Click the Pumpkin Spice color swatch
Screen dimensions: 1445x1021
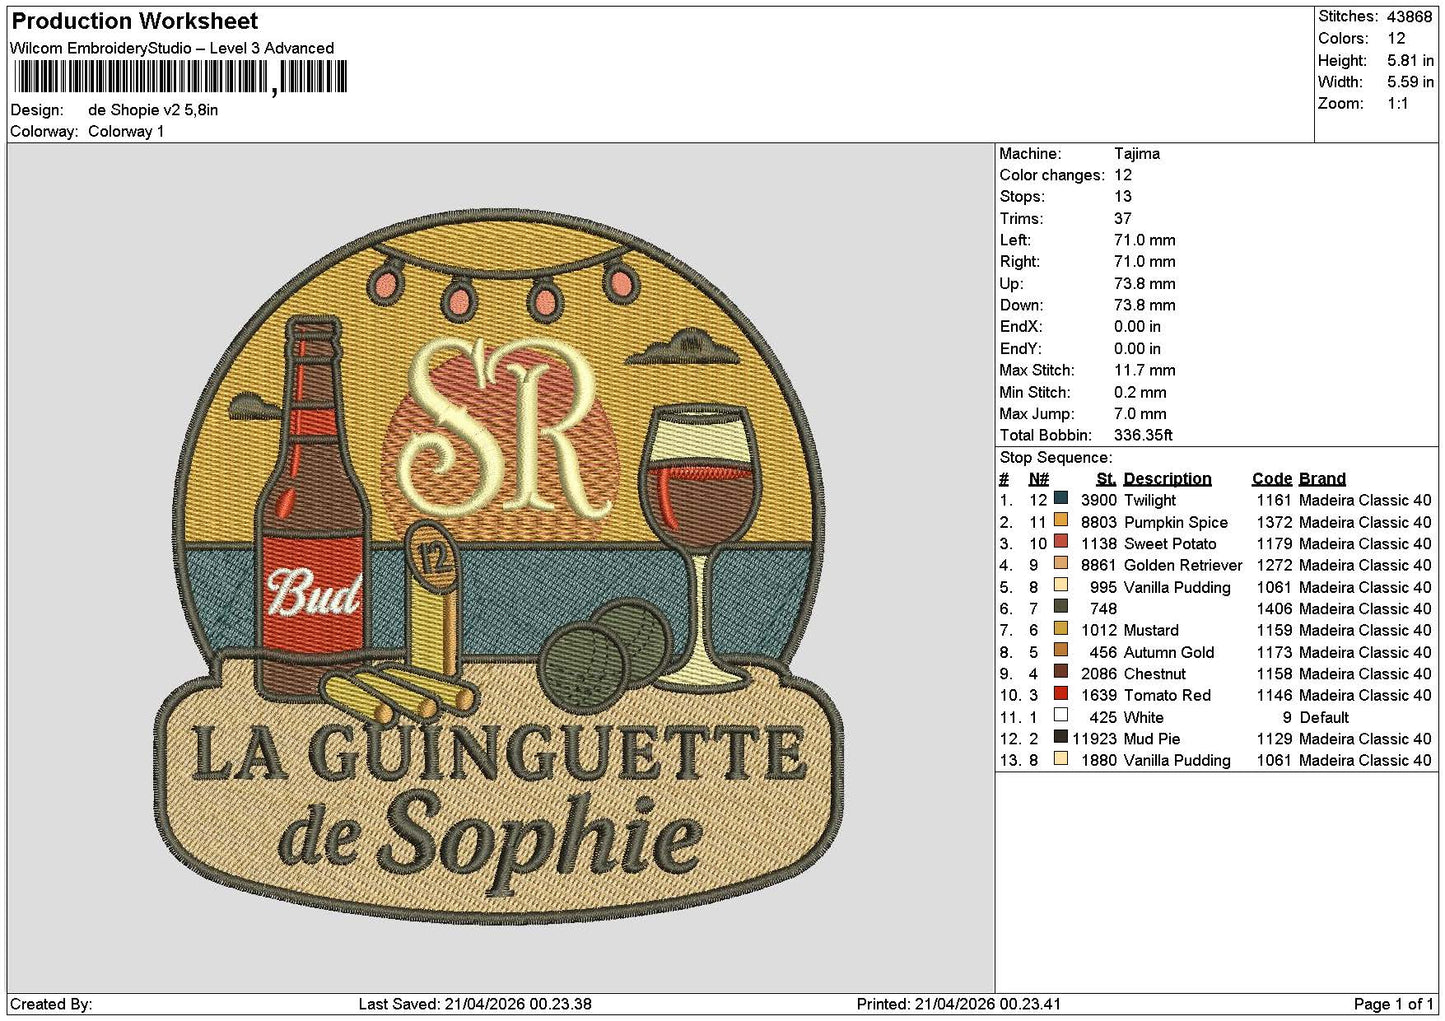pyautogui.click(x=1061, y=520)
